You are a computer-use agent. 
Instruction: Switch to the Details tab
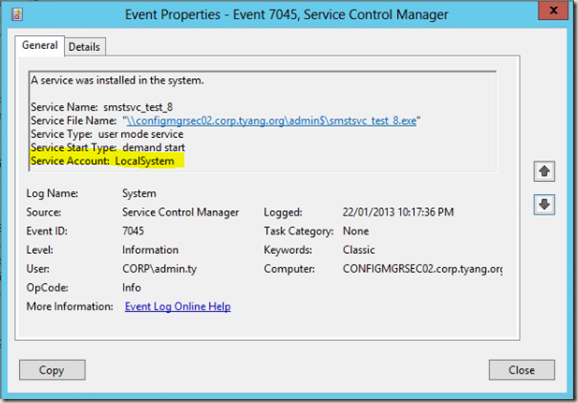pyautogui.click(x=84, y=47)
